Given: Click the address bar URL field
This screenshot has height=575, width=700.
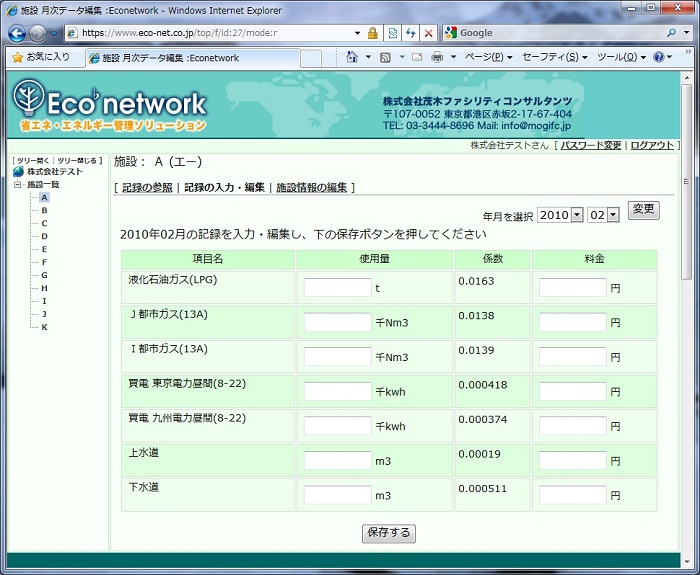Looking at the screenshot, I should click(210, 33).
